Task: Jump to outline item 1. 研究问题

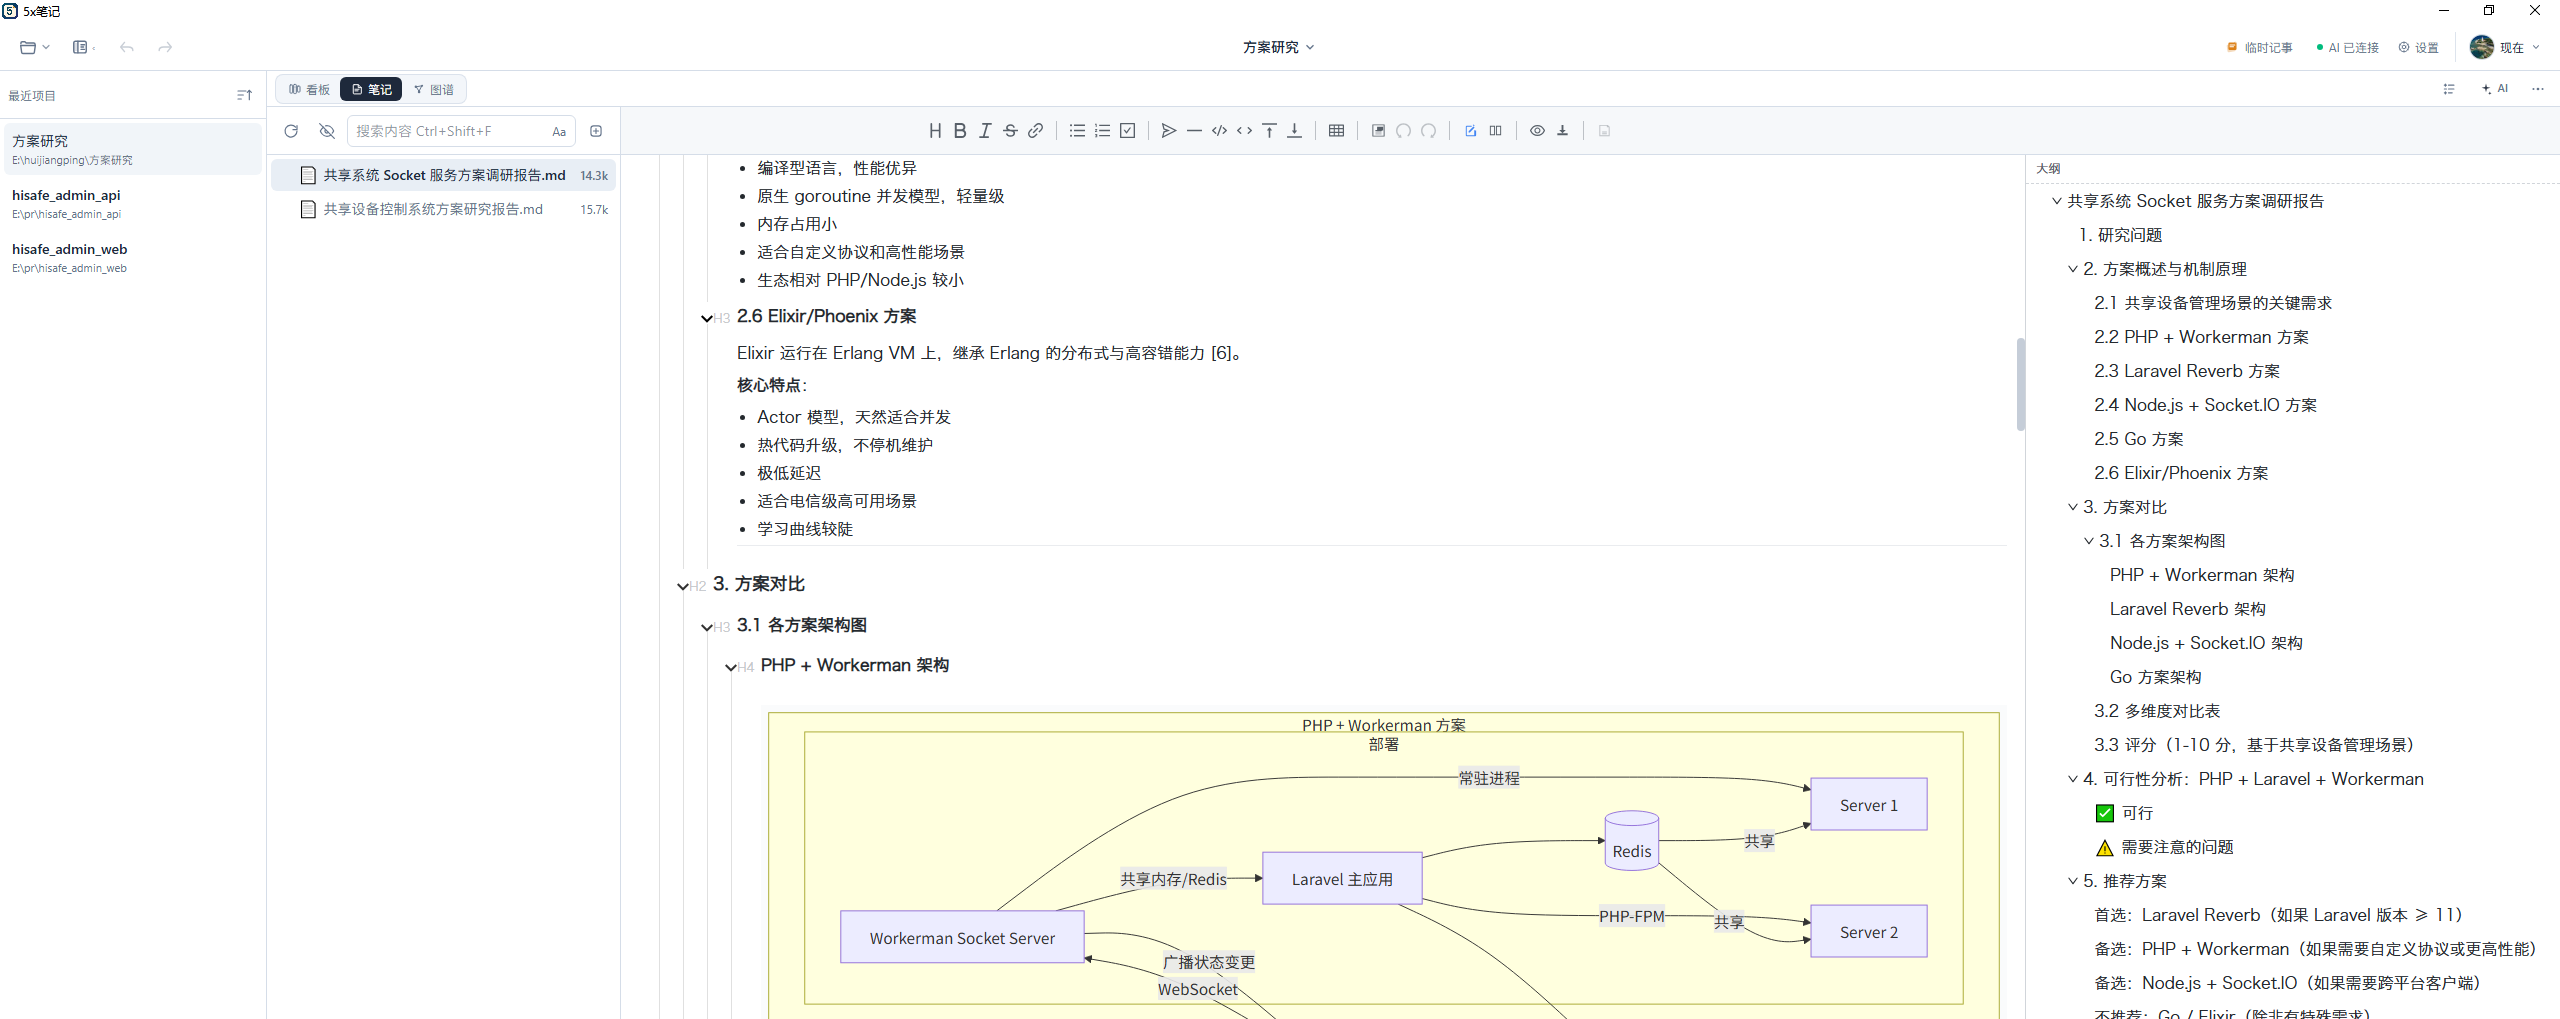Action: (x=2120, y=235)
